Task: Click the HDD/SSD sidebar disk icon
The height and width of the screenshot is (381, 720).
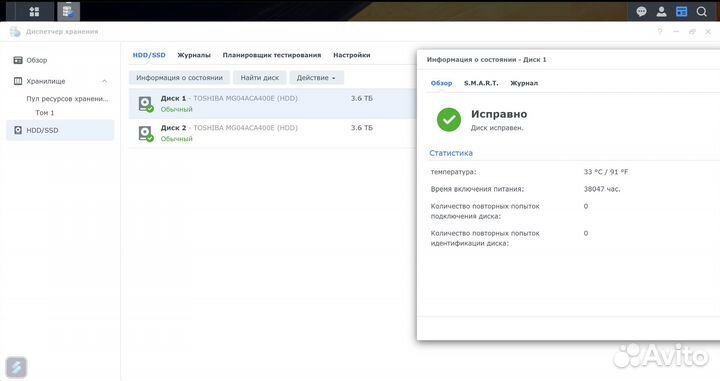Action: coord(18,130)
